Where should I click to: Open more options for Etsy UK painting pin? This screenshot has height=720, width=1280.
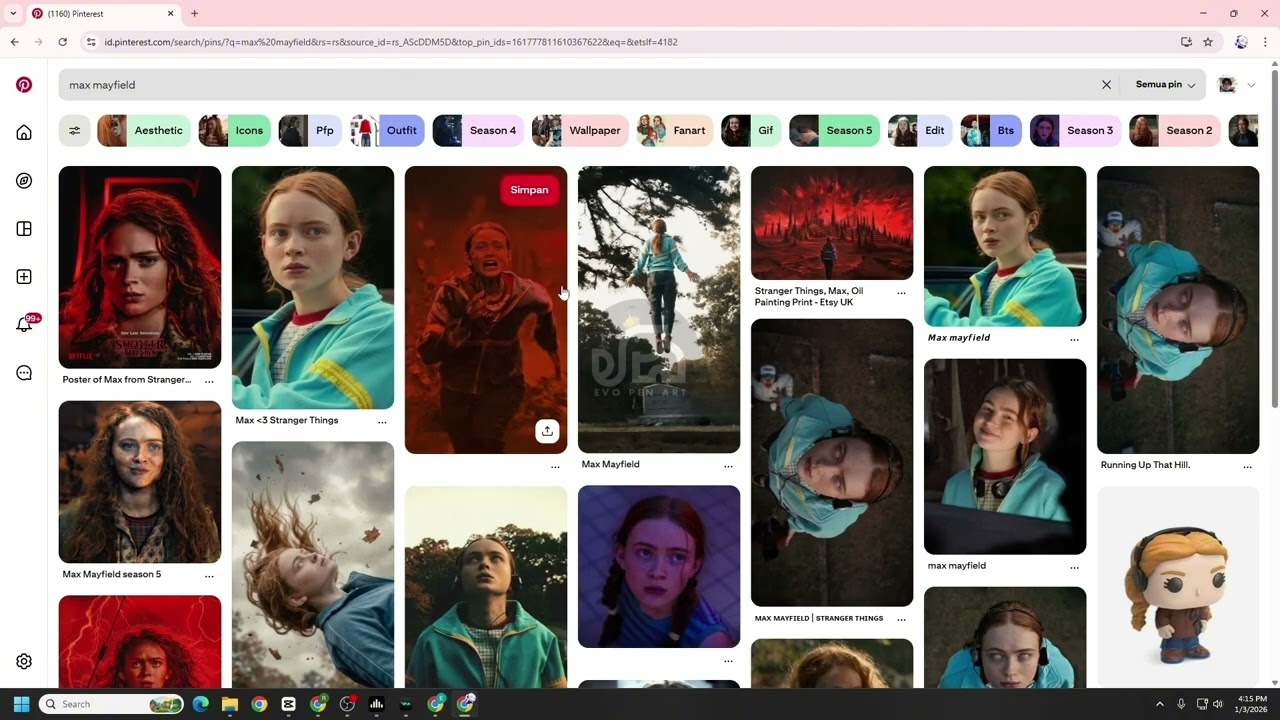[901, 292]
